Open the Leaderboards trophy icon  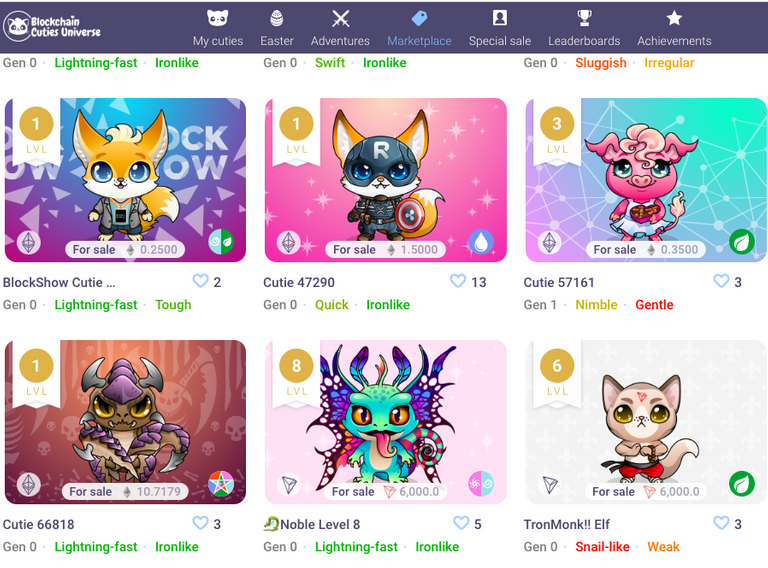tap(584, 18)
